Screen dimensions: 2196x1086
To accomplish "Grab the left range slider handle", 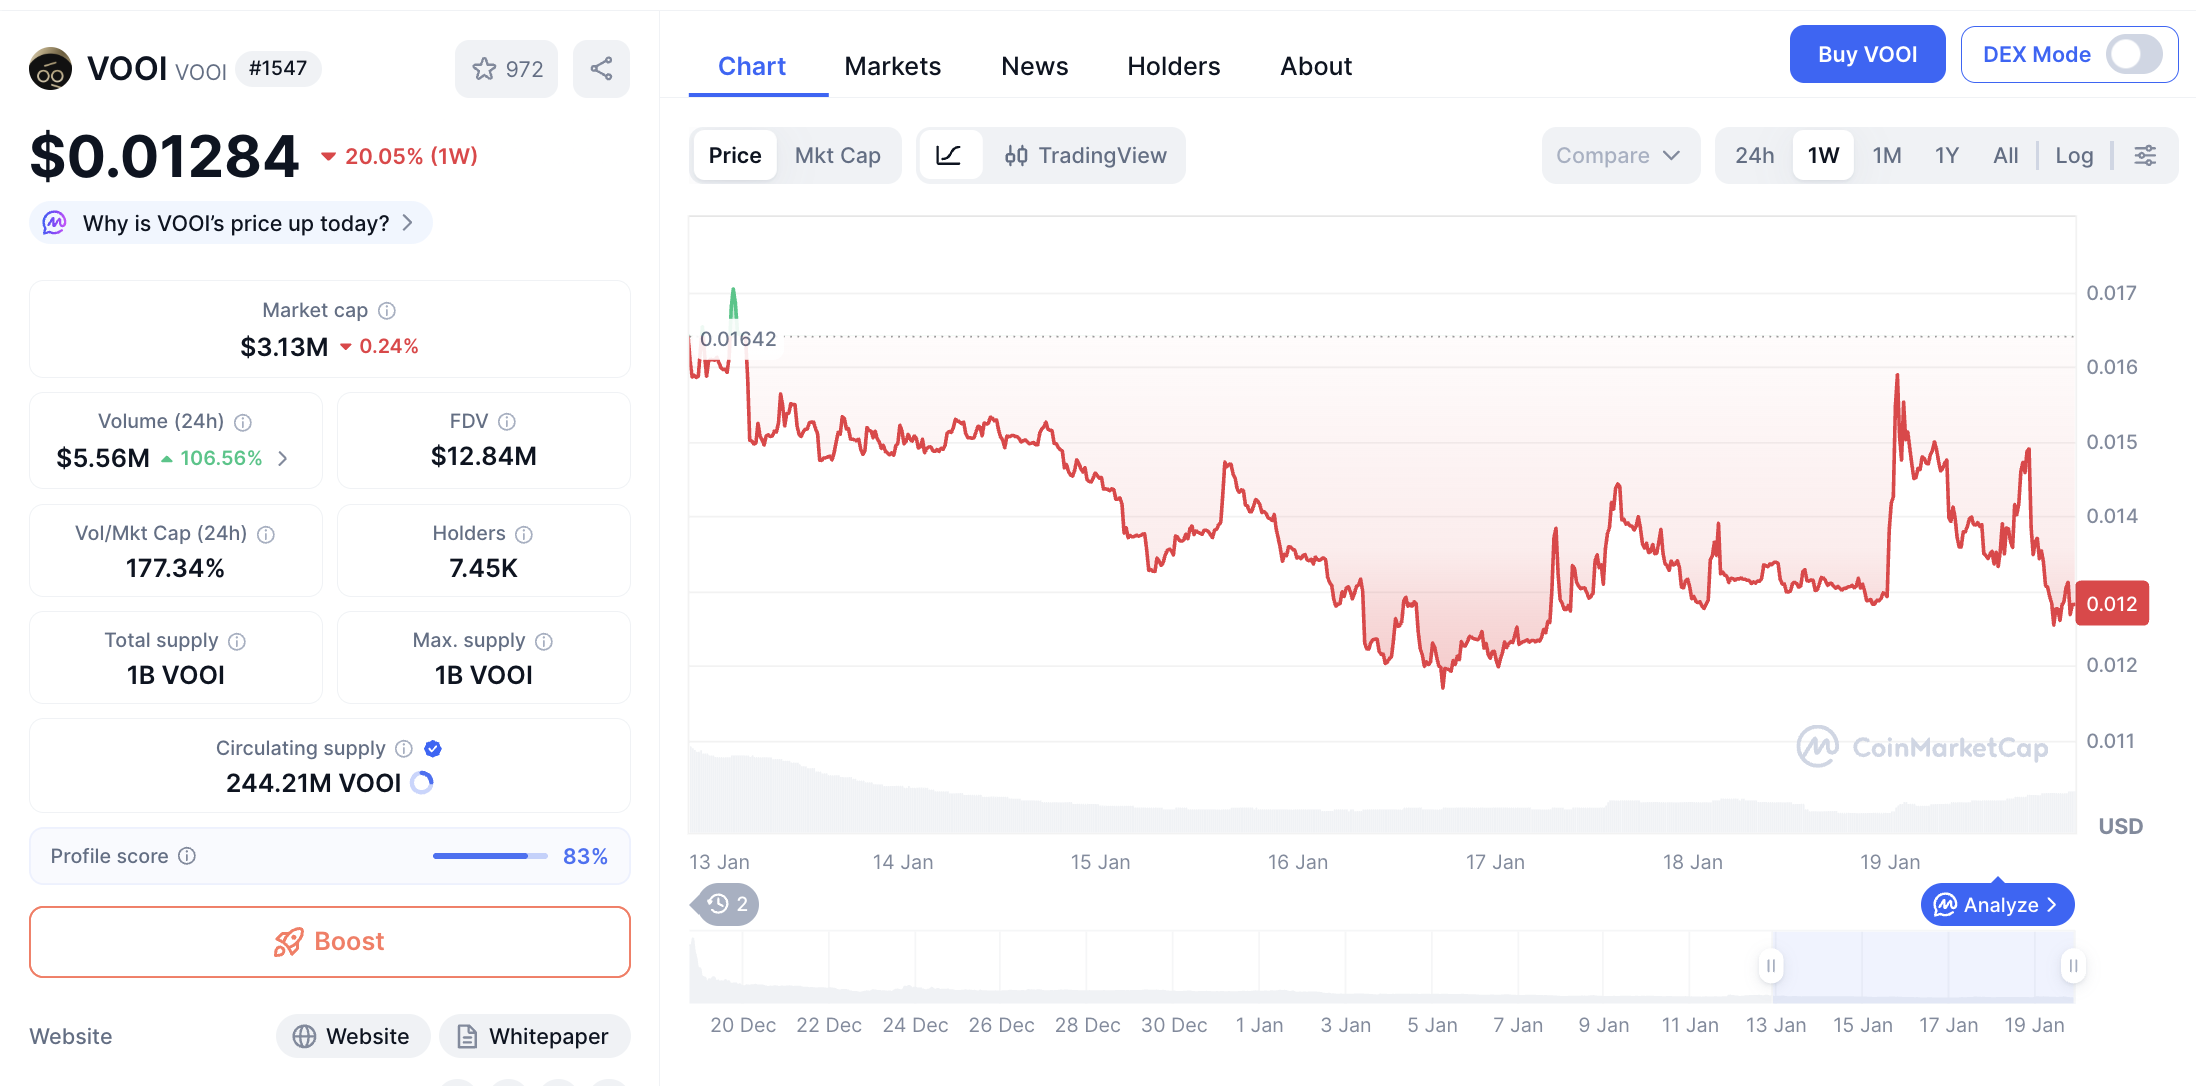I will tap(1771, 966).
